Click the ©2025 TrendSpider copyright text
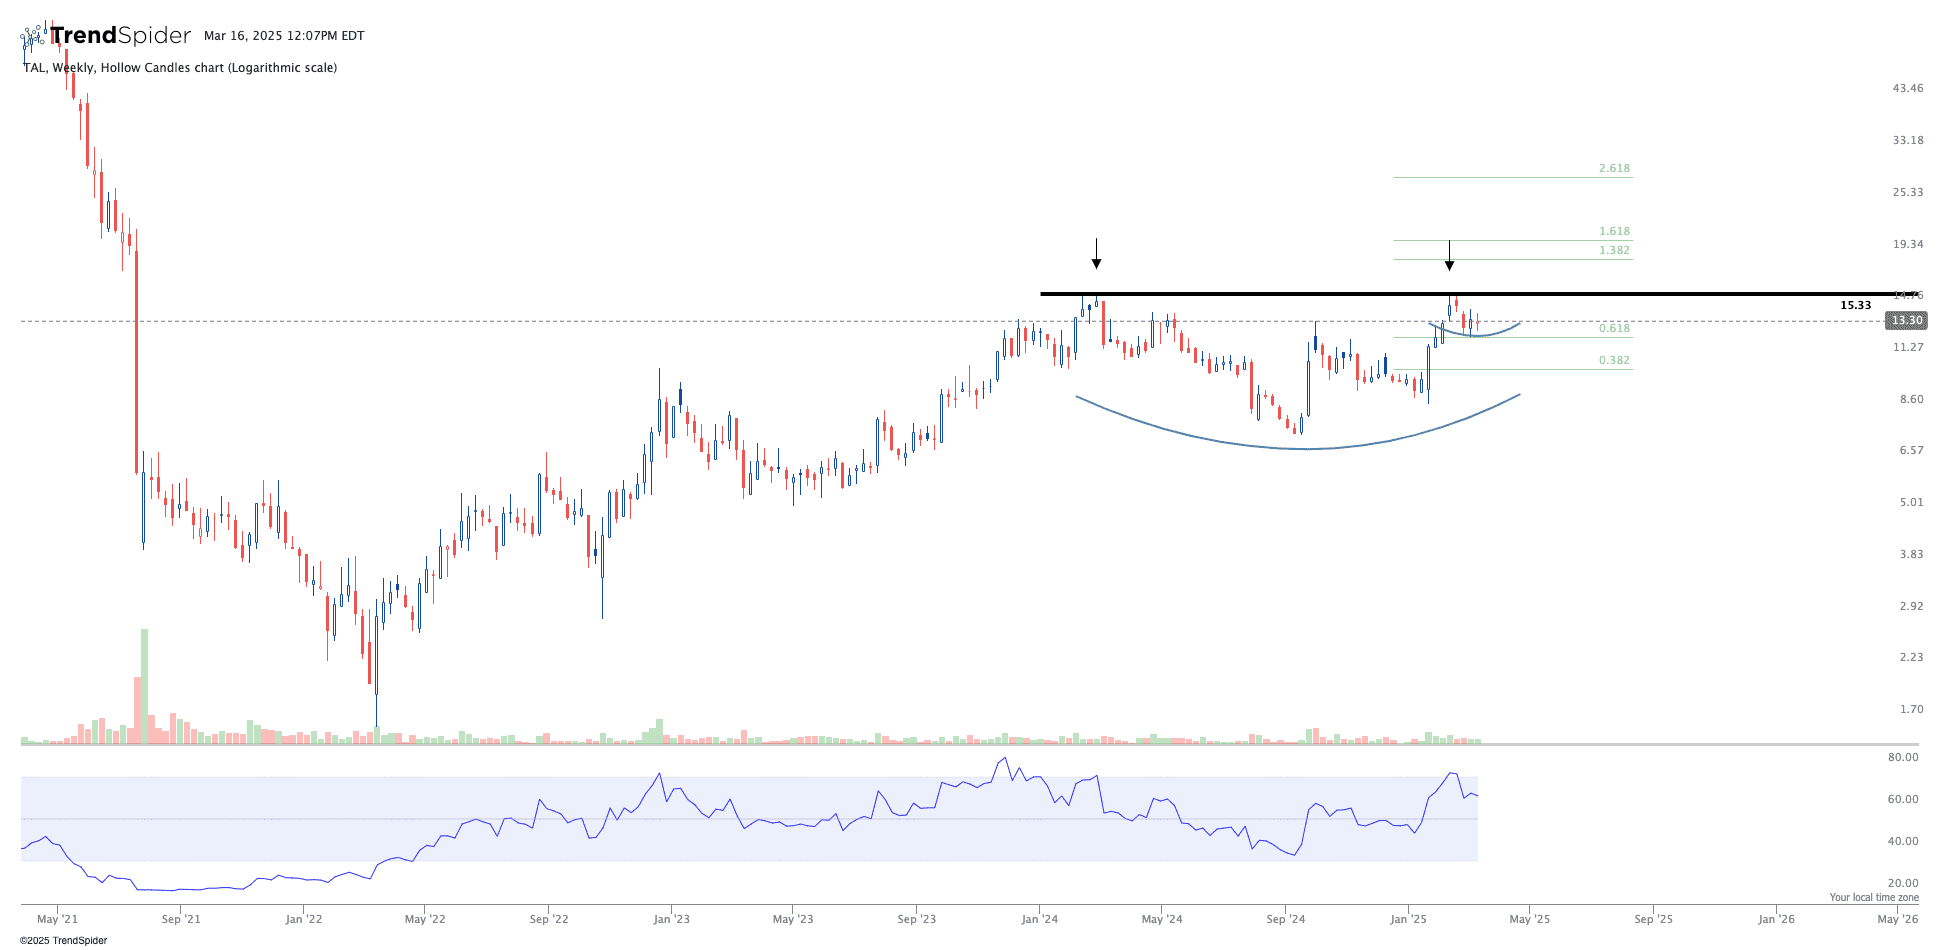Image resolution: width=1949 pixels, height=950 pixels. (63, 940)
